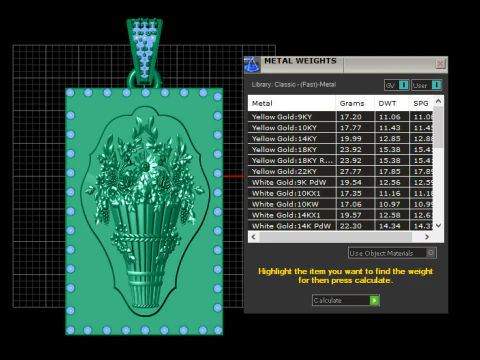The image size is (480, 360).
Task: Select the White Gold:9K PdW row
Action: click(x=341, y=182)
